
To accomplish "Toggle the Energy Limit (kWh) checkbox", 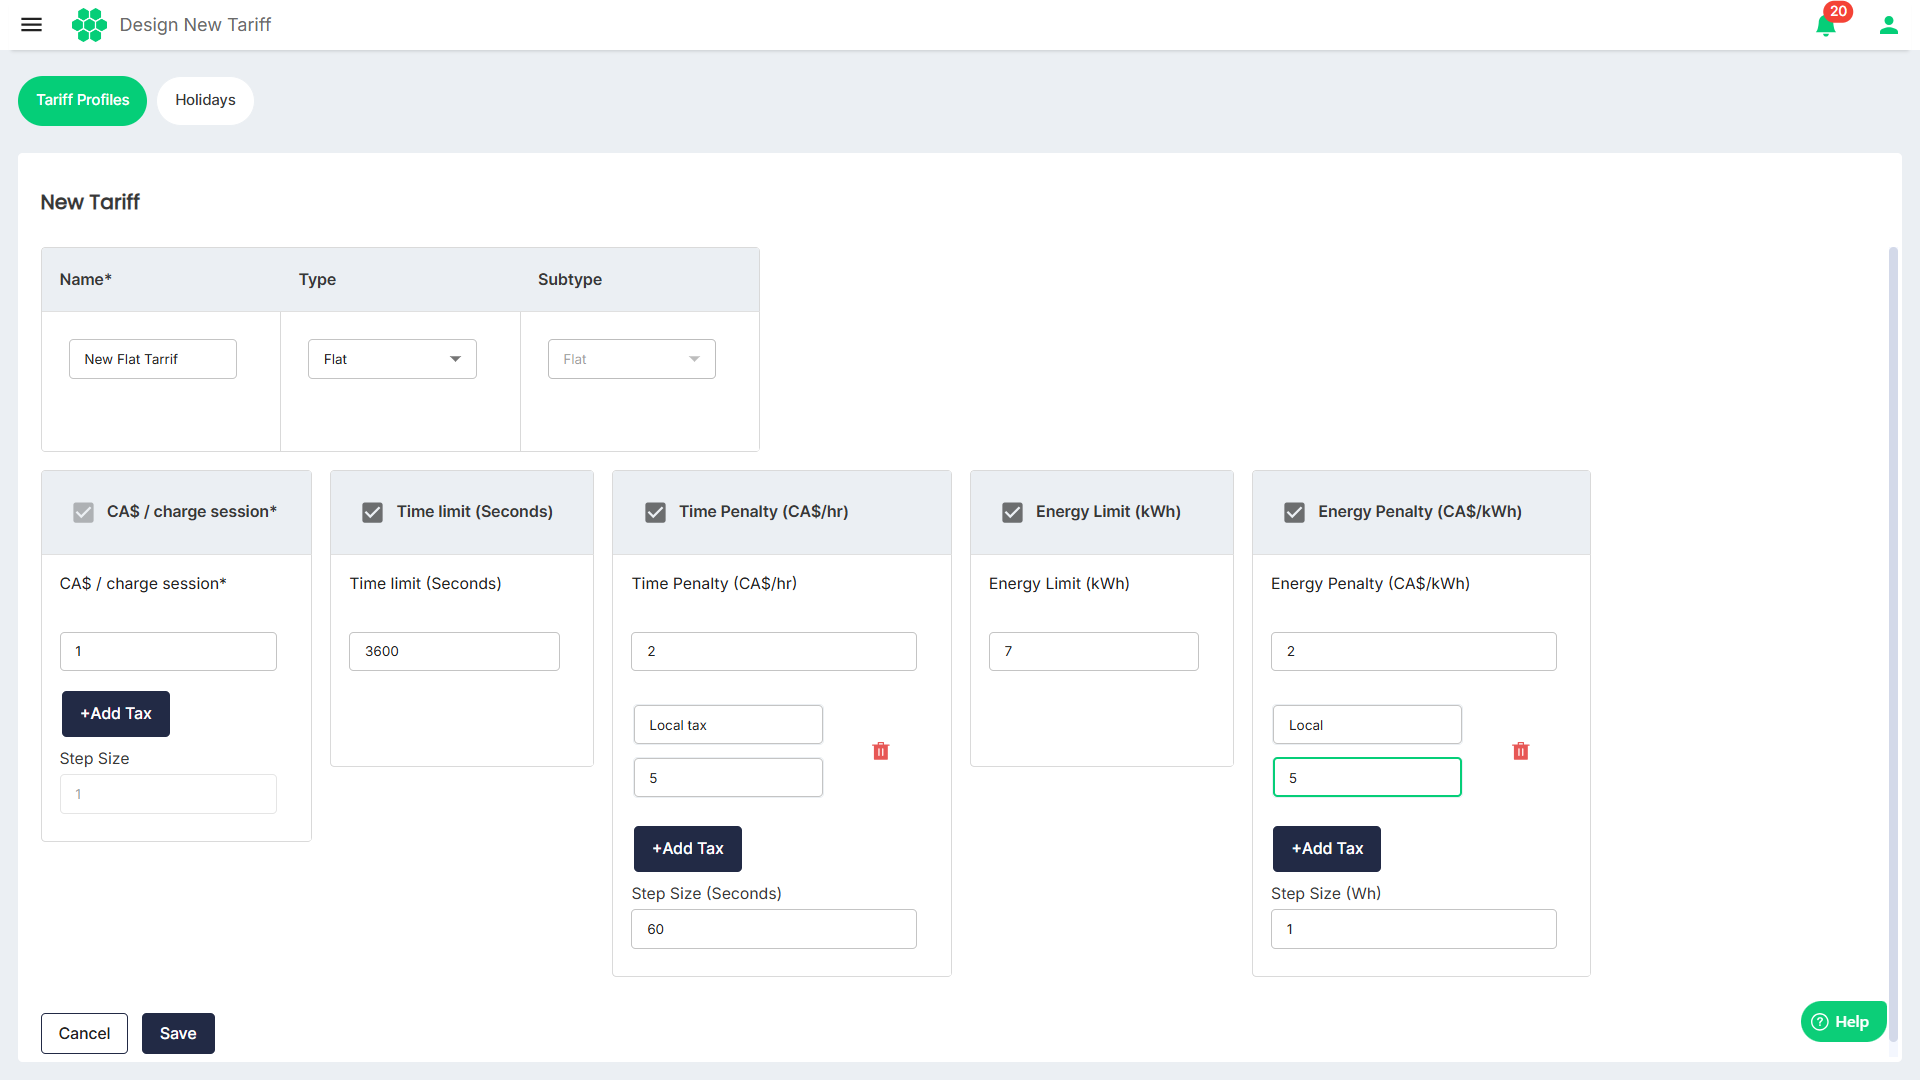I will [x=1012, y=512].
